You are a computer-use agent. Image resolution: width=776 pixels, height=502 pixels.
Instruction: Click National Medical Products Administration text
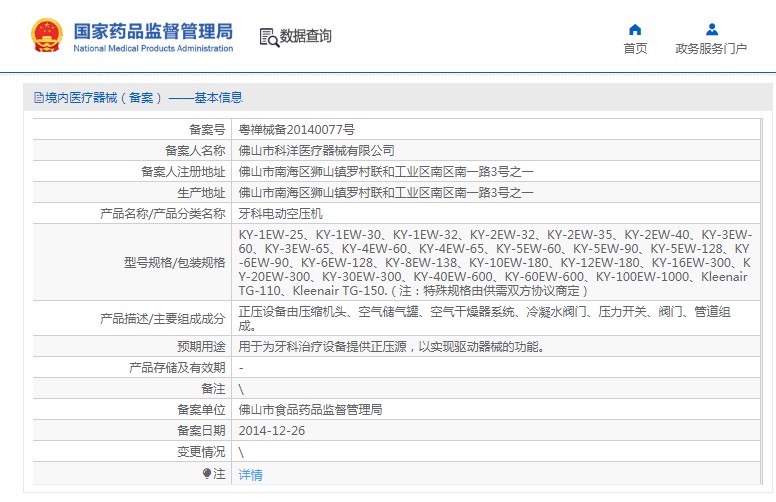tap(153, 49)
